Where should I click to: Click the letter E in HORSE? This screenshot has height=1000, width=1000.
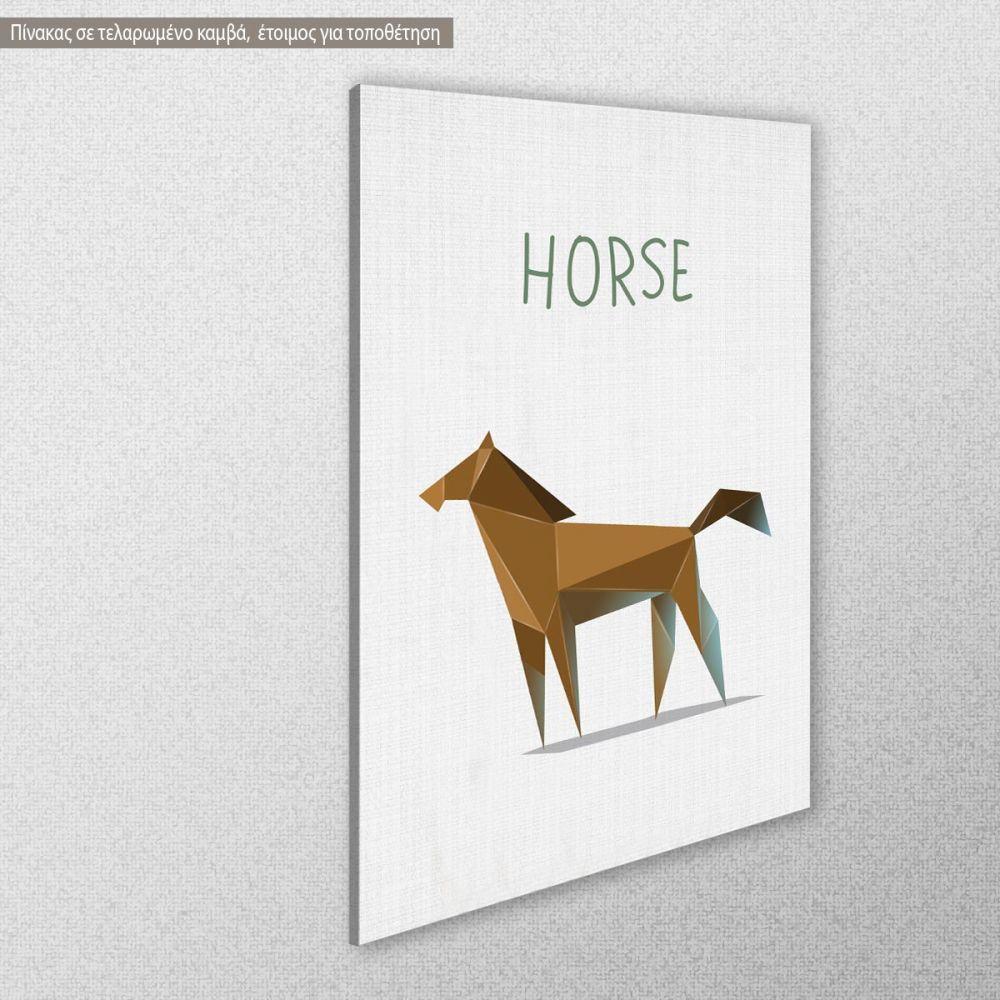(681, 270)
